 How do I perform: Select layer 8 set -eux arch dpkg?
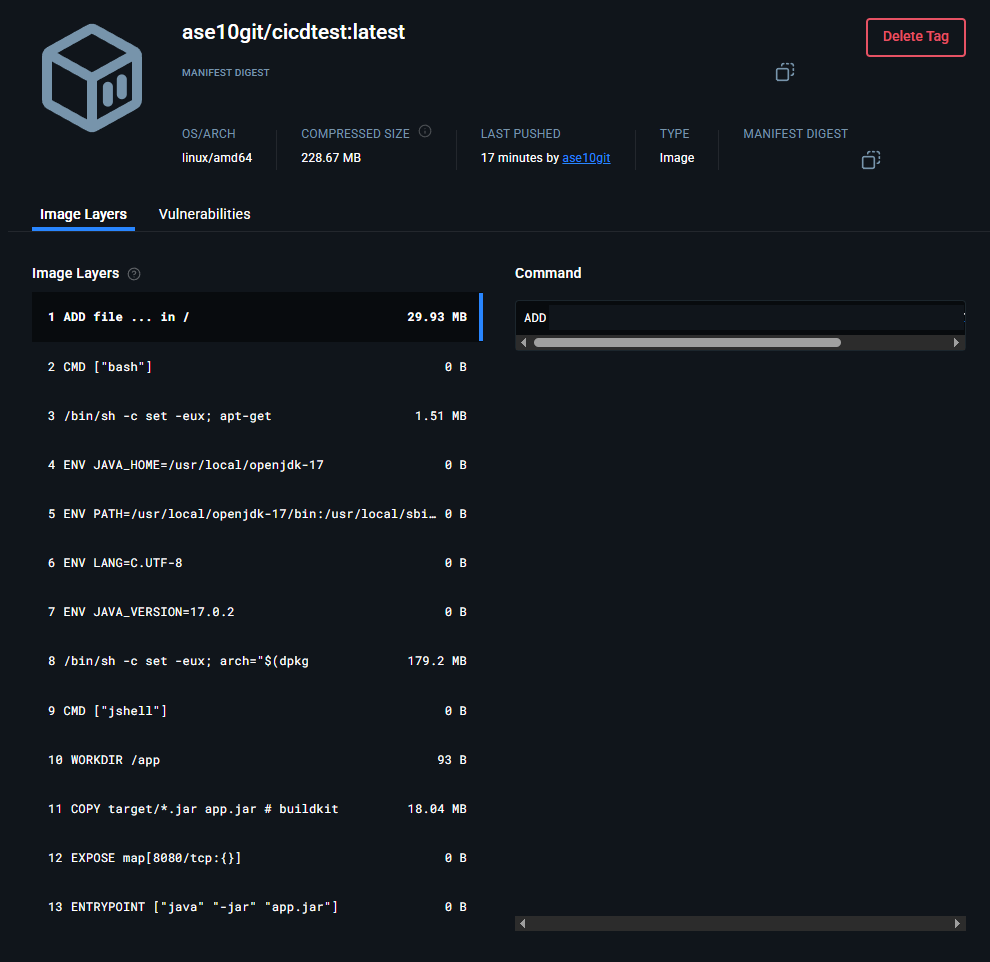[x=257, y=661]
